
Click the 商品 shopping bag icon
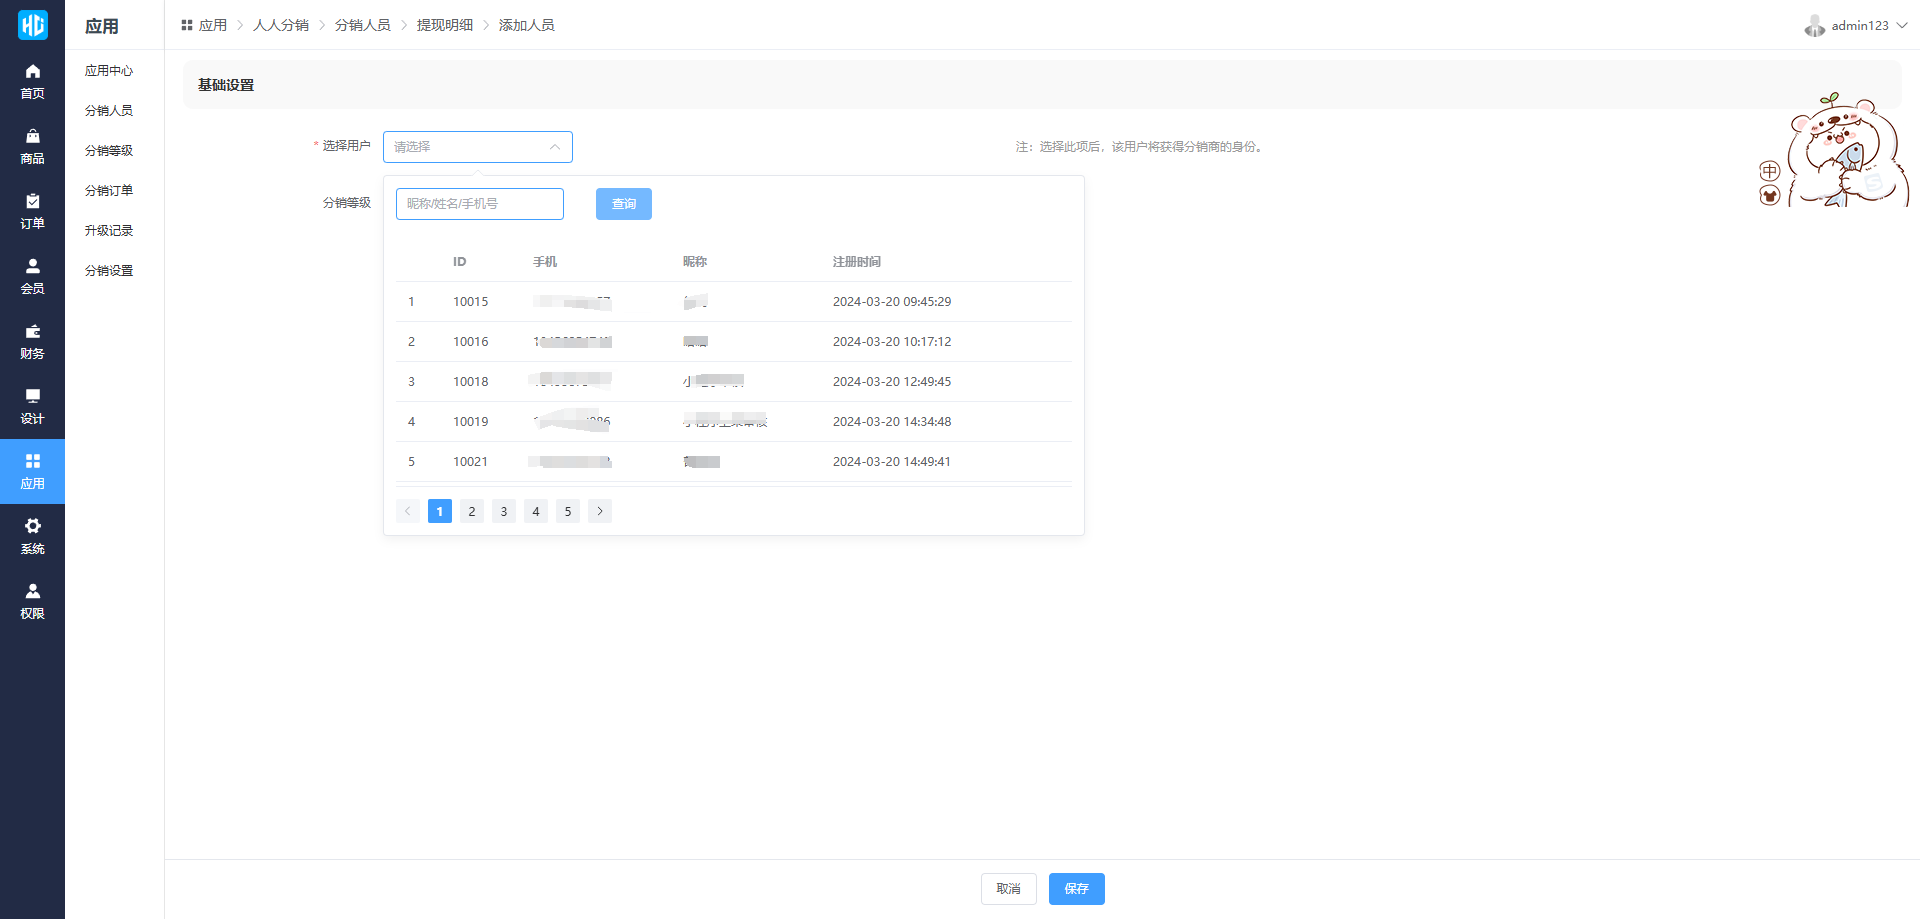[x=32, y=137]
